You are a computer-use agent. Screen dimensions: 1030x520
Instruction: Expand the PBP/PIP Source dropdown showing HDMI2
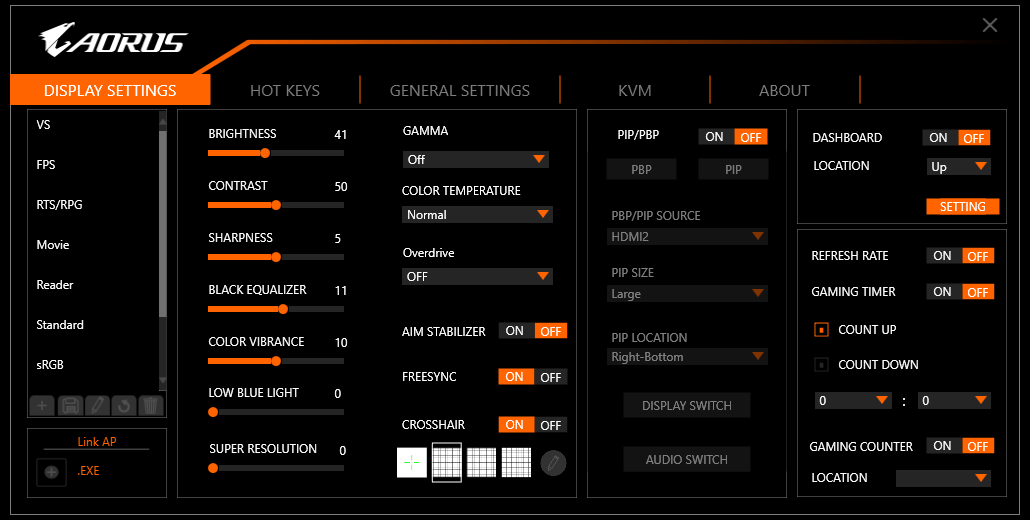coord(687,236)
